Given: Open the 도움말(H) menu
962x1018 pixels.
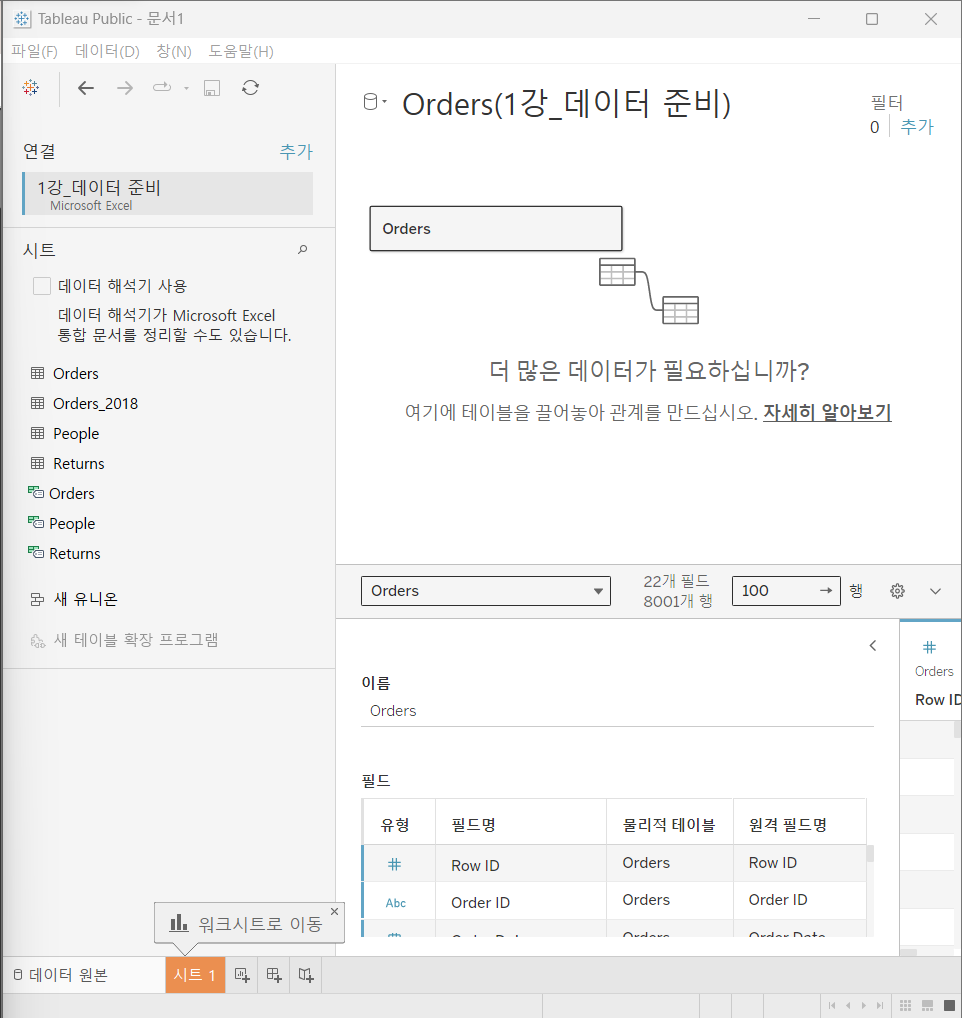Looking at the screenshot, I should tap(241, 51).
